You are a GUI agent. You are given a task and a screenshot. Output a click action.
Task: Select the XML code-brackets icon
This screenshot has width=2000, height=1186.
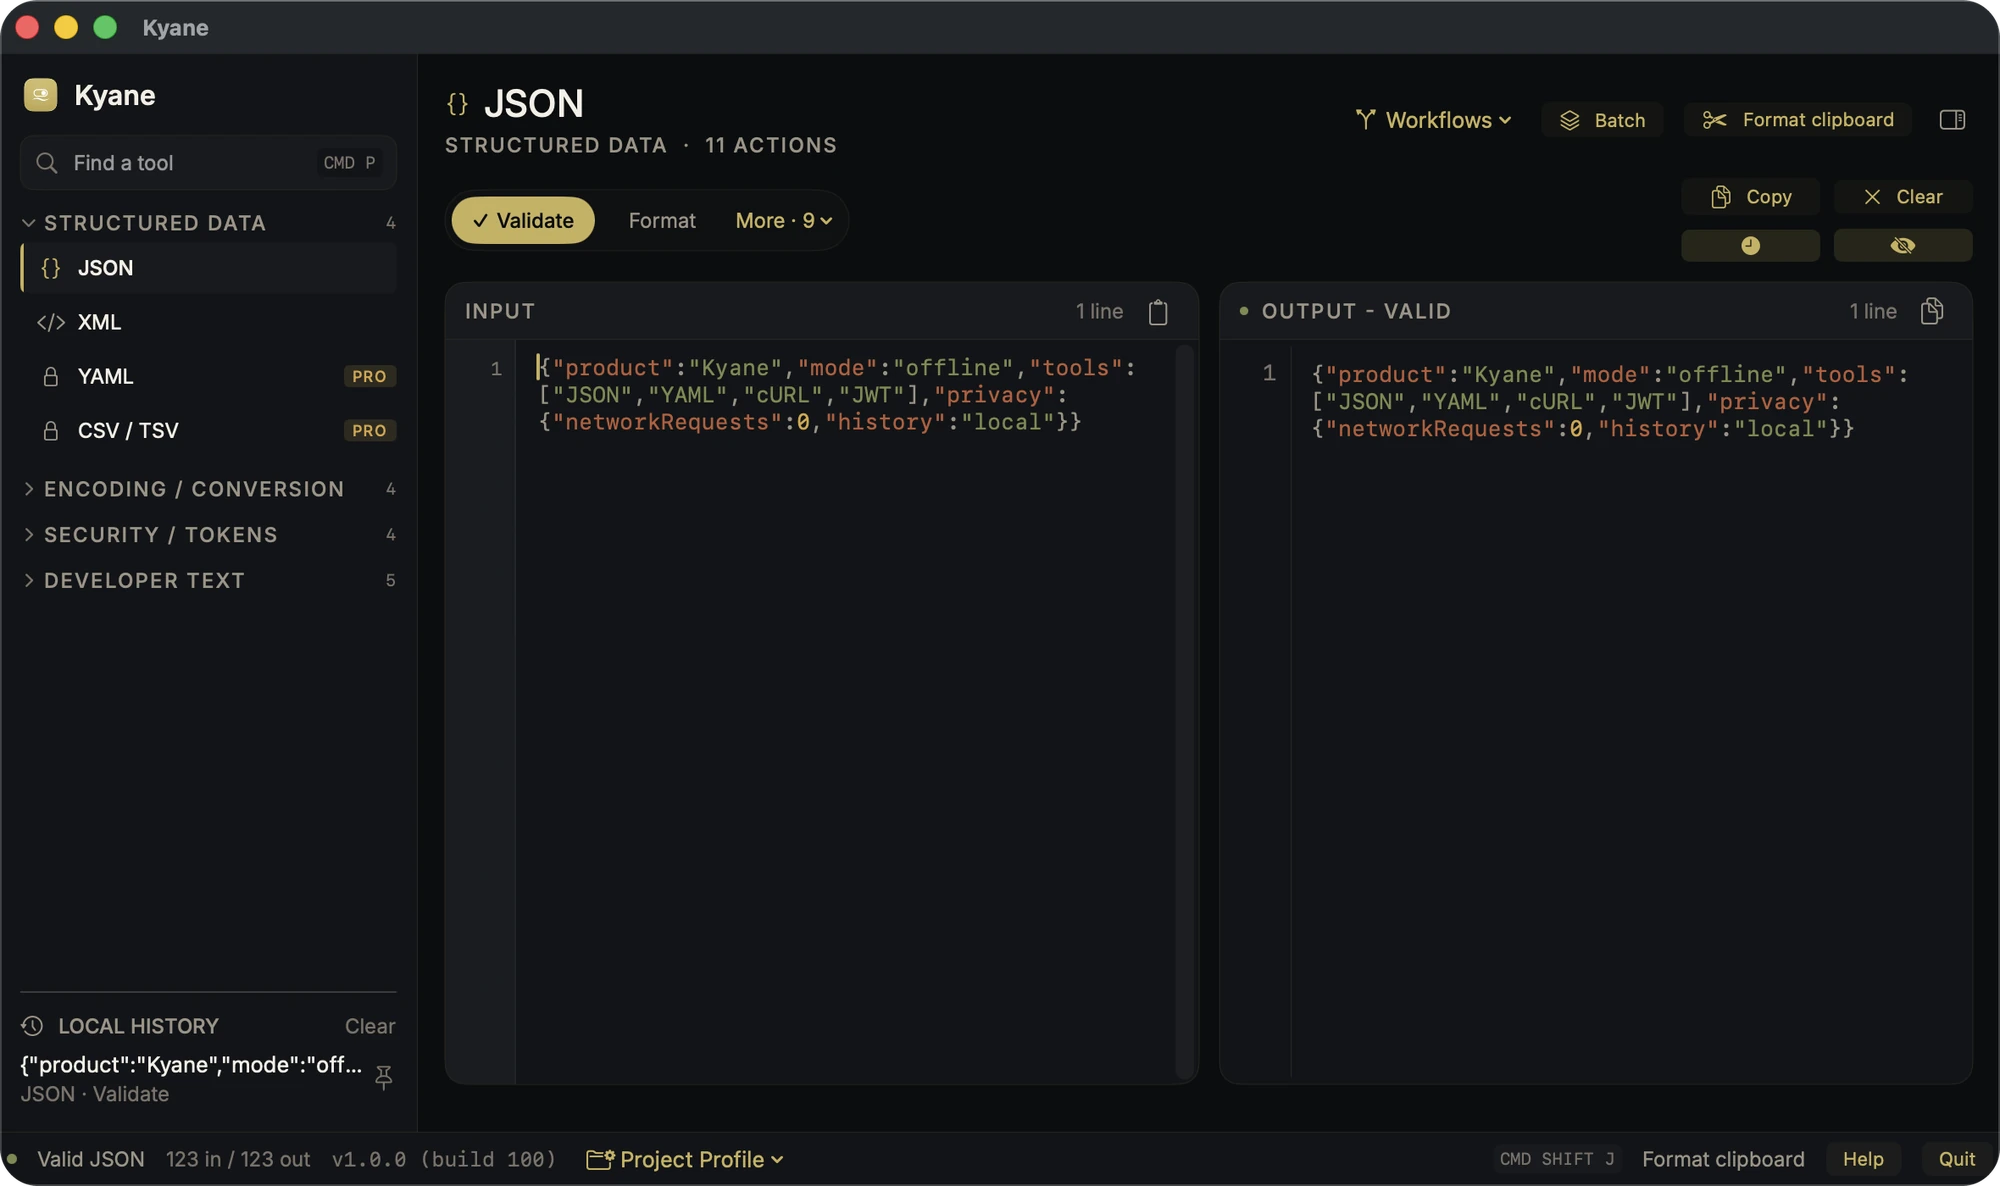coord(51,322)
